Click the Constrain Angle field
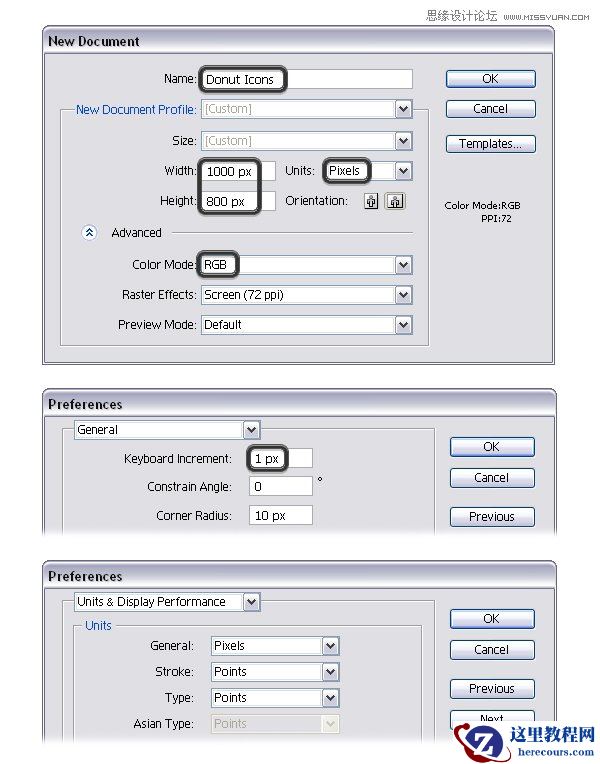This screenshot has height=764, width=600. tap(281, 486)
